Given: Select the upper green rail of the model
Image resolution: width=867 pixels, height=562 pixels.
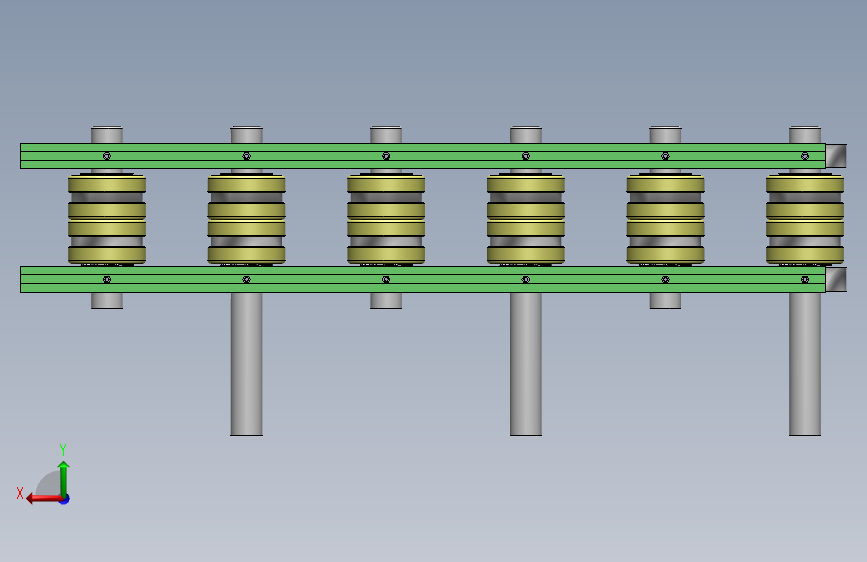Looking at the screenshot, I should [x=423, y=155].
